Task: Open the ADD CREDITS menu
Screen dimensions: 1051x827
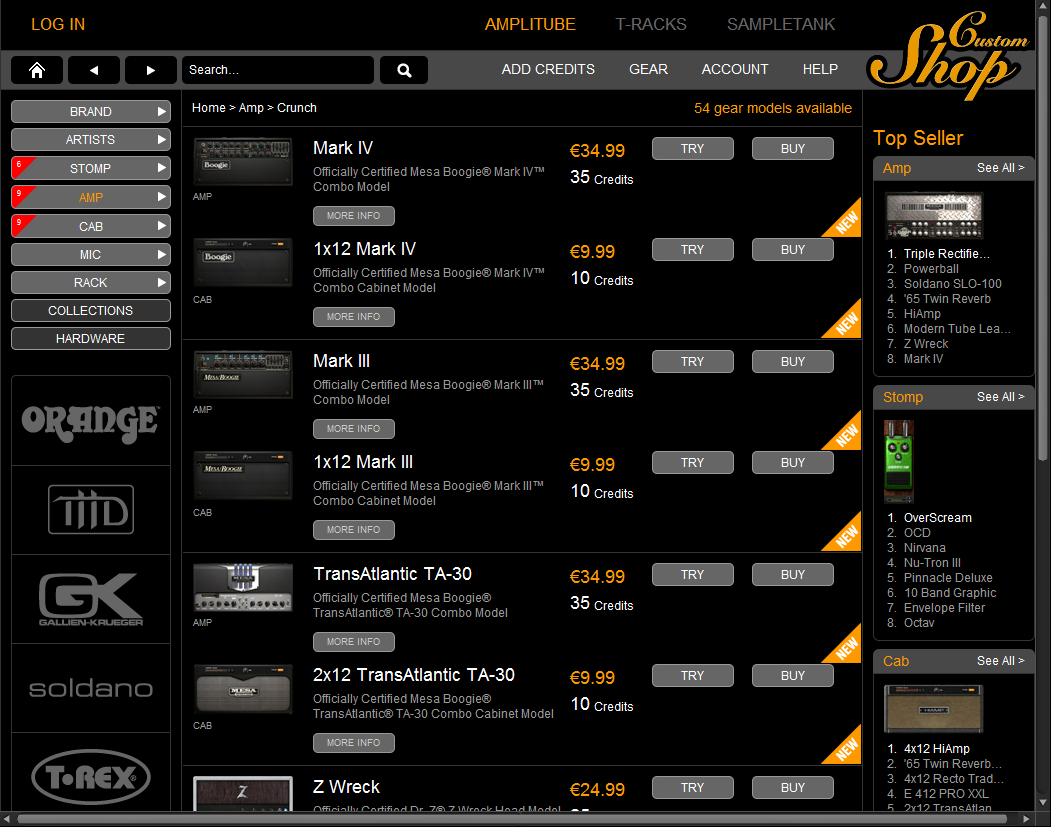Action: 548,70
